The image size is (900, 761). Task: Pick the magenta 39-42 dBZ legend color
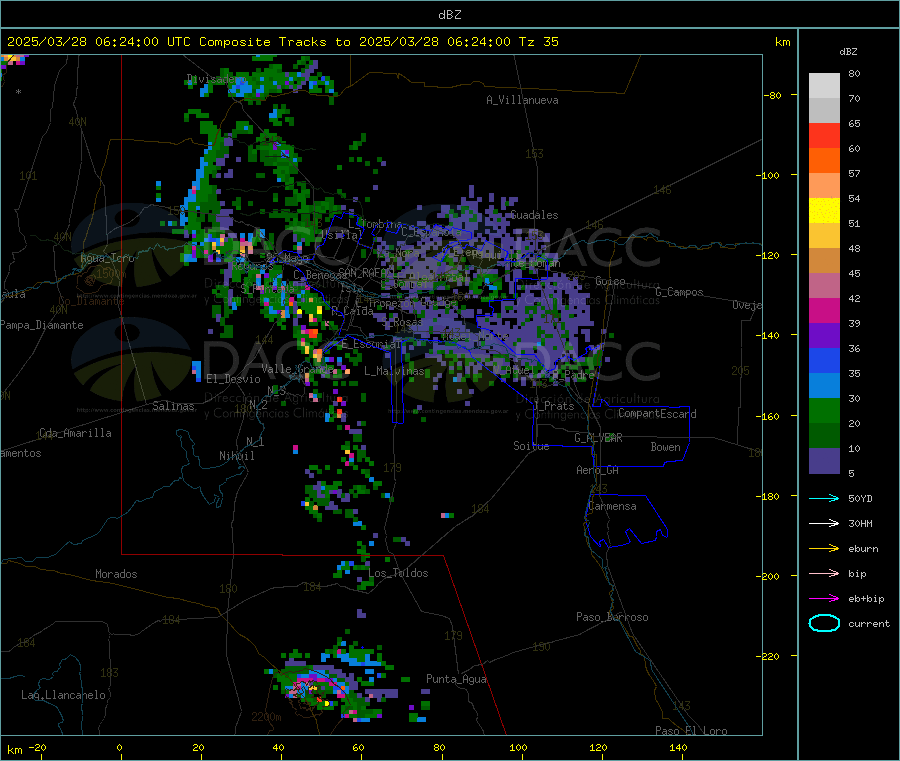point(824,310)
